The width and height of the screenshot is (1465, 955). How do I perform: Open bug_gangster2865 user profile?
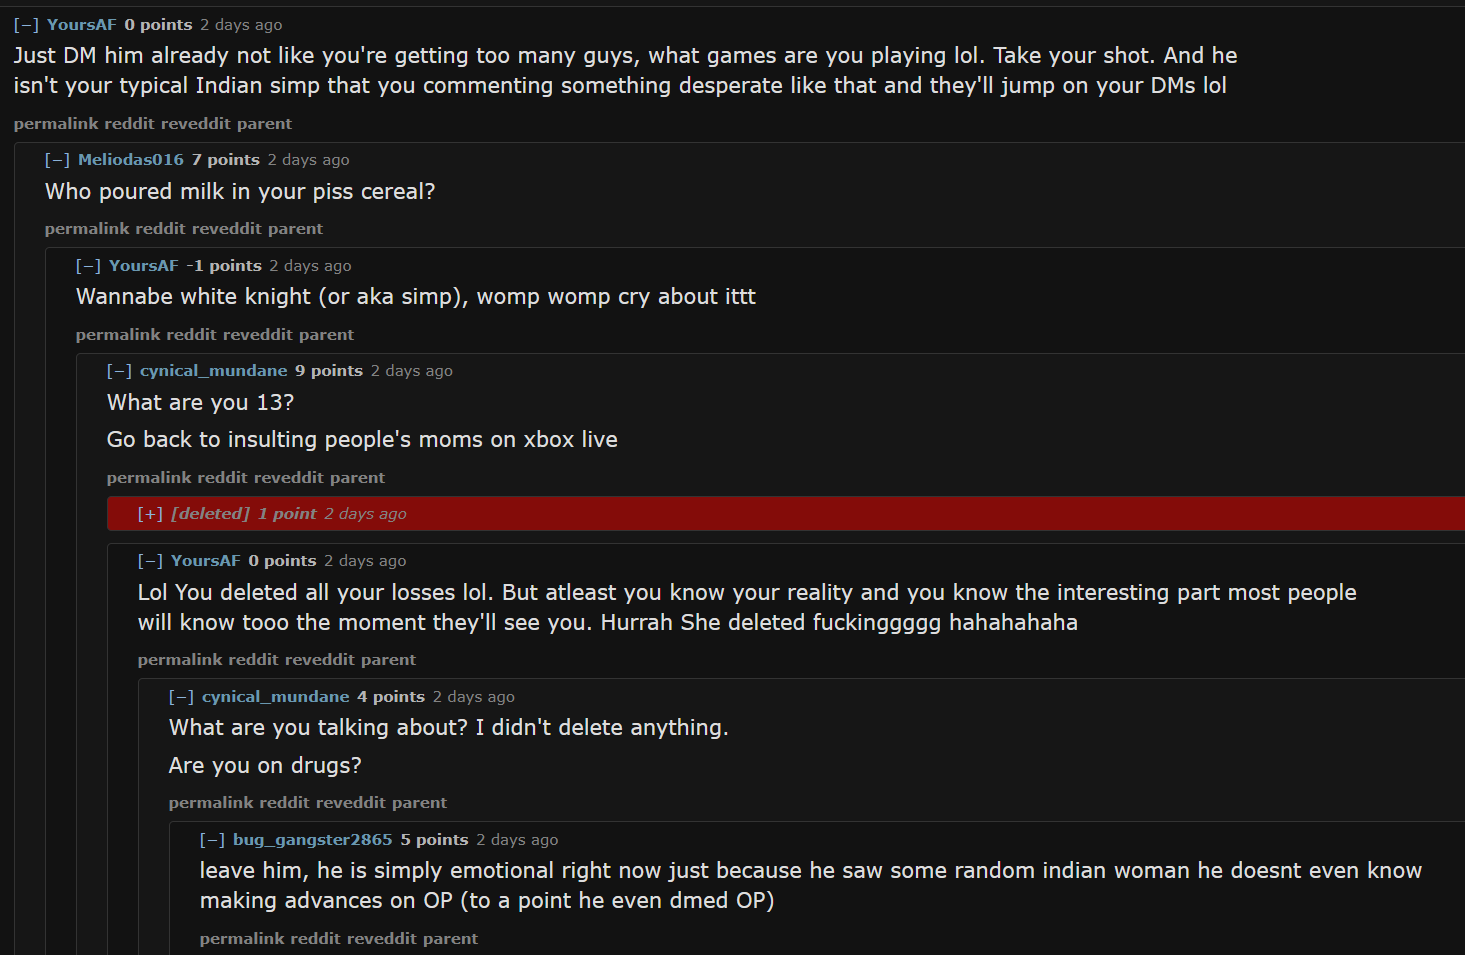(x=312, y=840)
